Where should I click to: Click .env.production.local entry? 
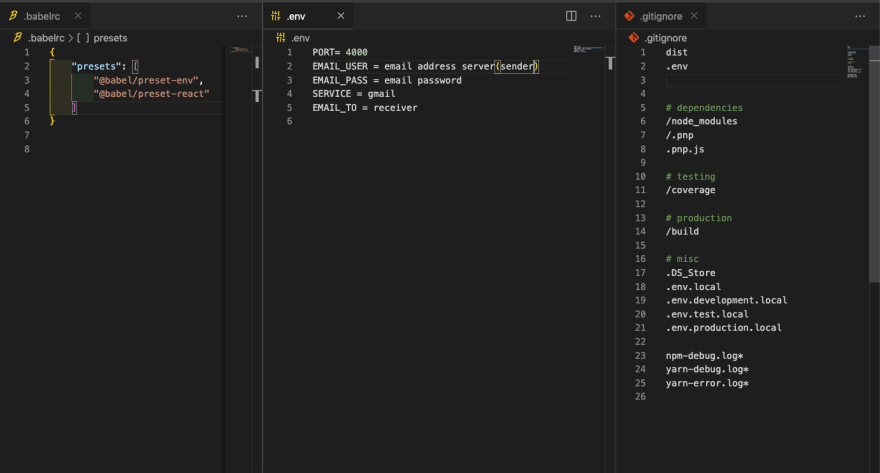724,328
